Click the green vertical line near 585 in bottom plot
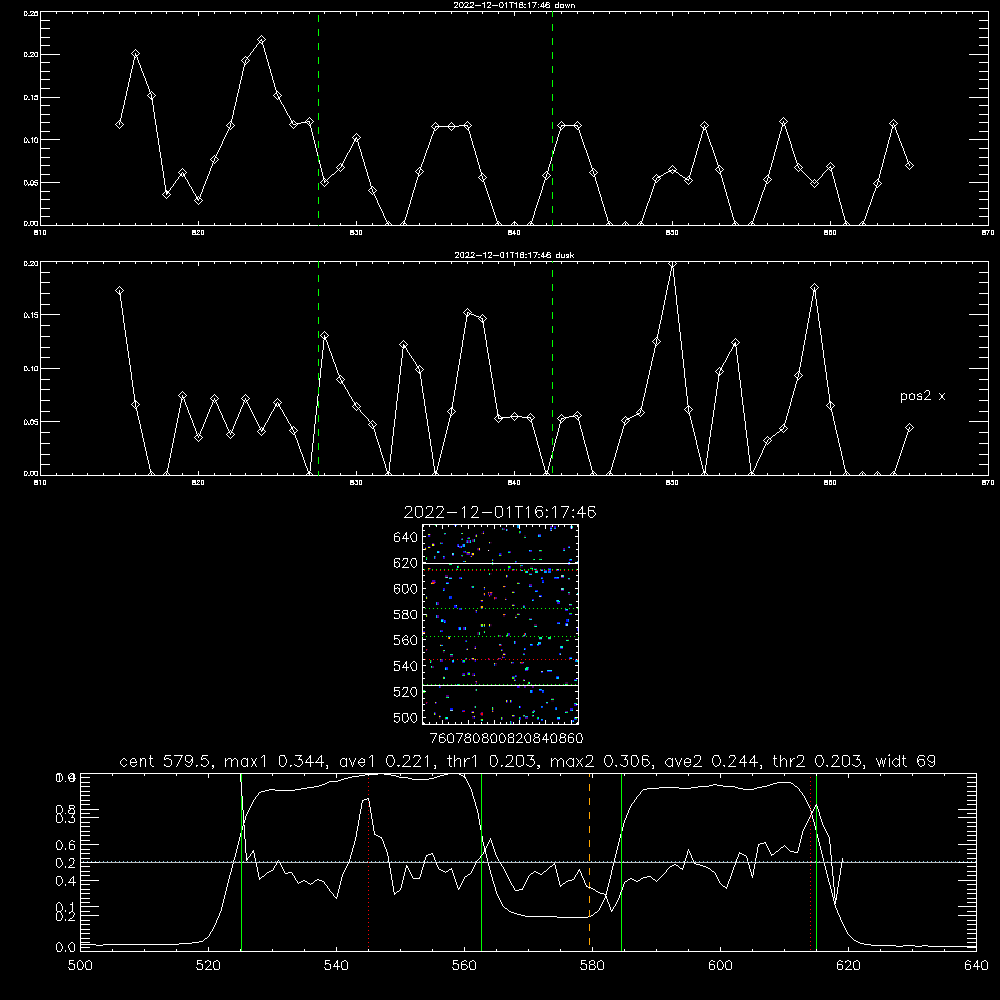The width and height of the screenshot is (1000, 1000). point(621,861)
